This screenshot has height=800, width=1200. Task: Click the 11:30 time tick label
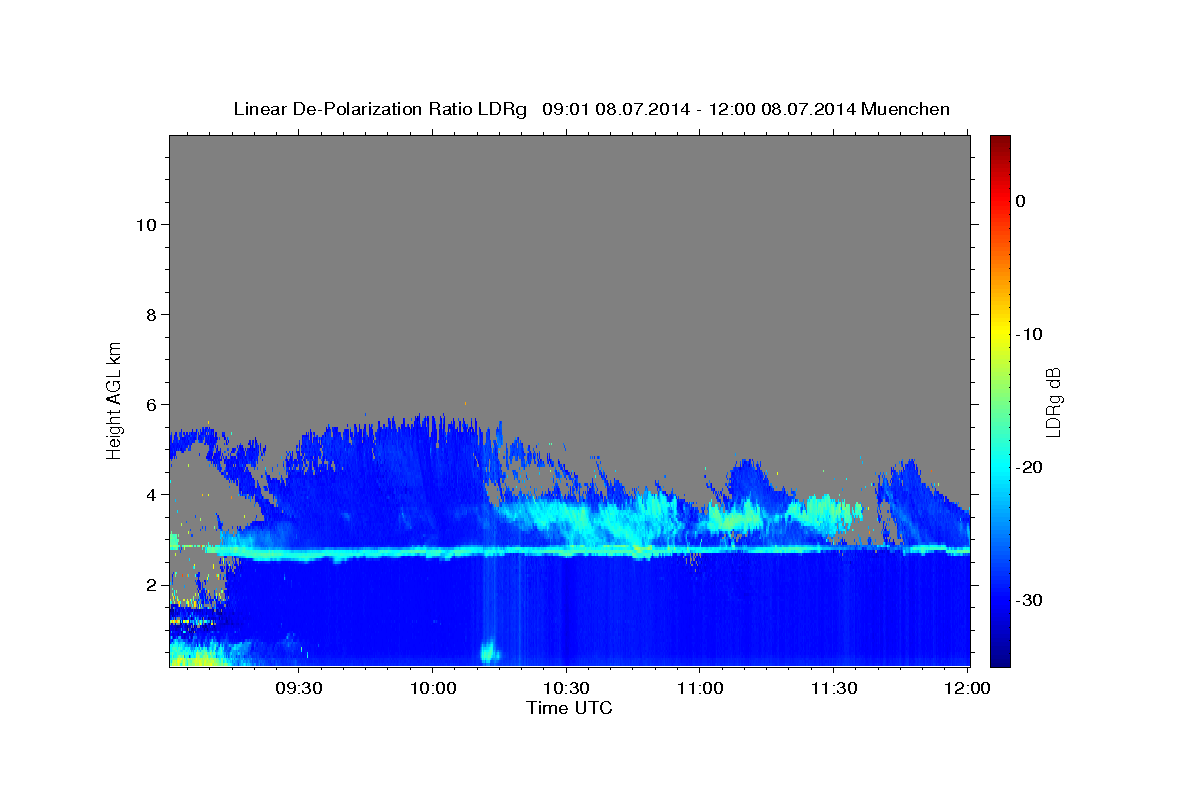tap(833, 689)
